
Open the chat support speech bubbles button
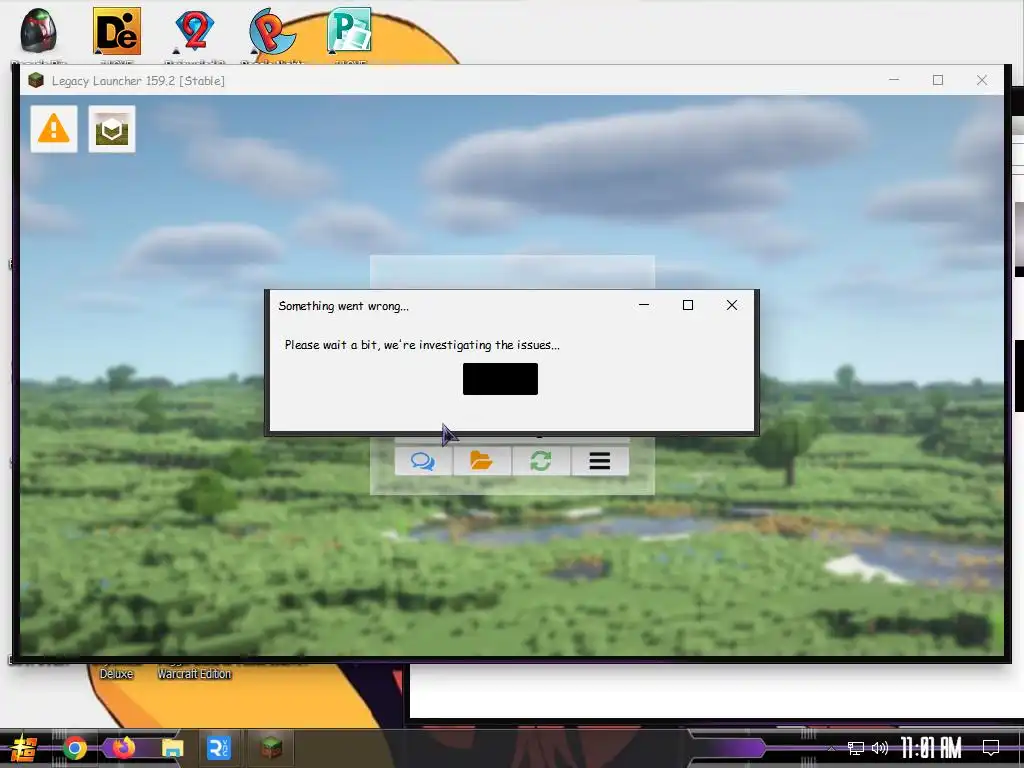(x=423, y=461)
